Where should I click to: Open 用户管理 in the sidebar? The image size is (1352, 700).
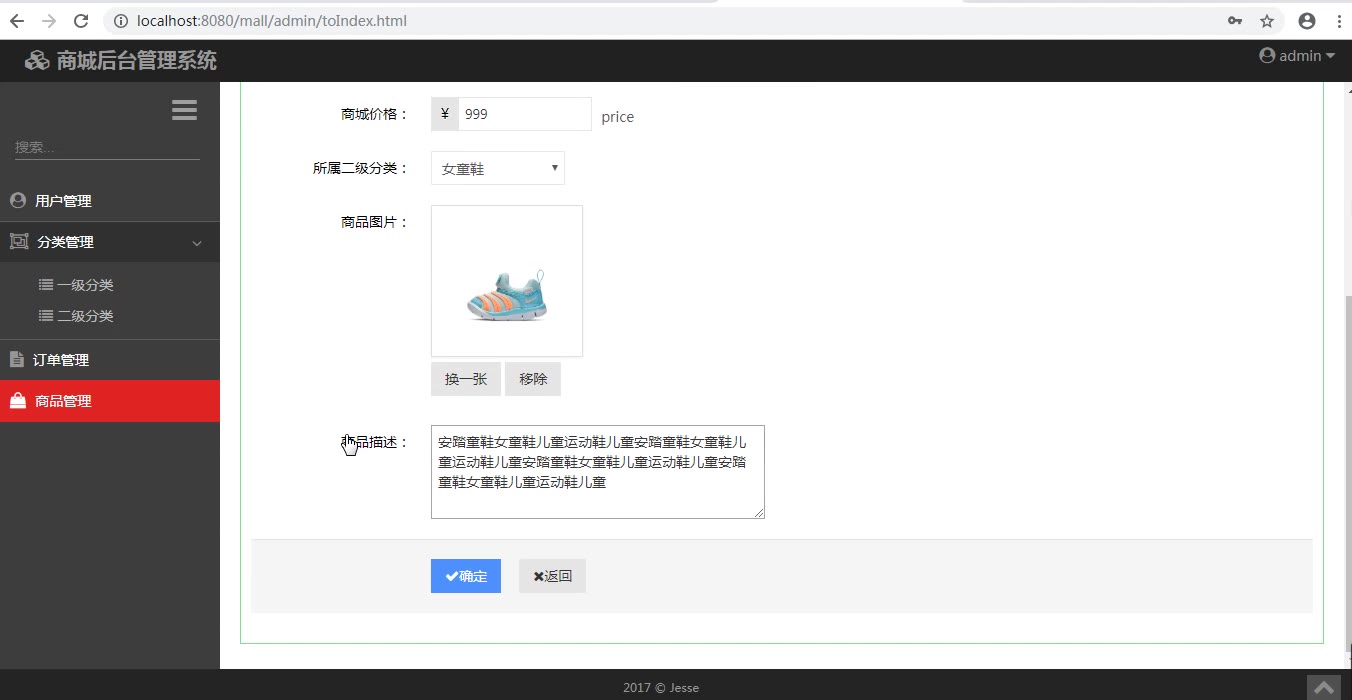(110, 201)
